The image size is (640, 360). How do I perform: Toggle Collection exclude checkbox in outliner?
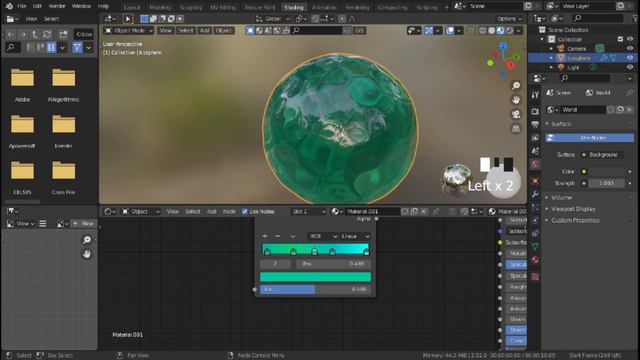click(620, 39)
